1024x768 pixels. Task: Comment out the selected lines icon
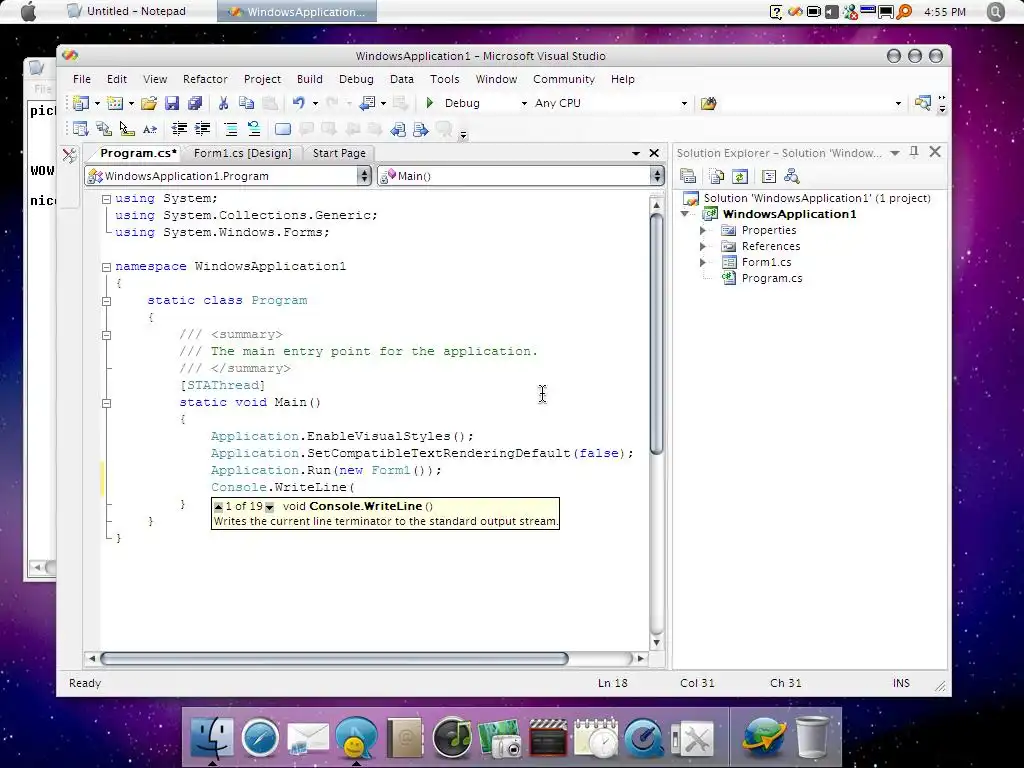pos(231,129)
